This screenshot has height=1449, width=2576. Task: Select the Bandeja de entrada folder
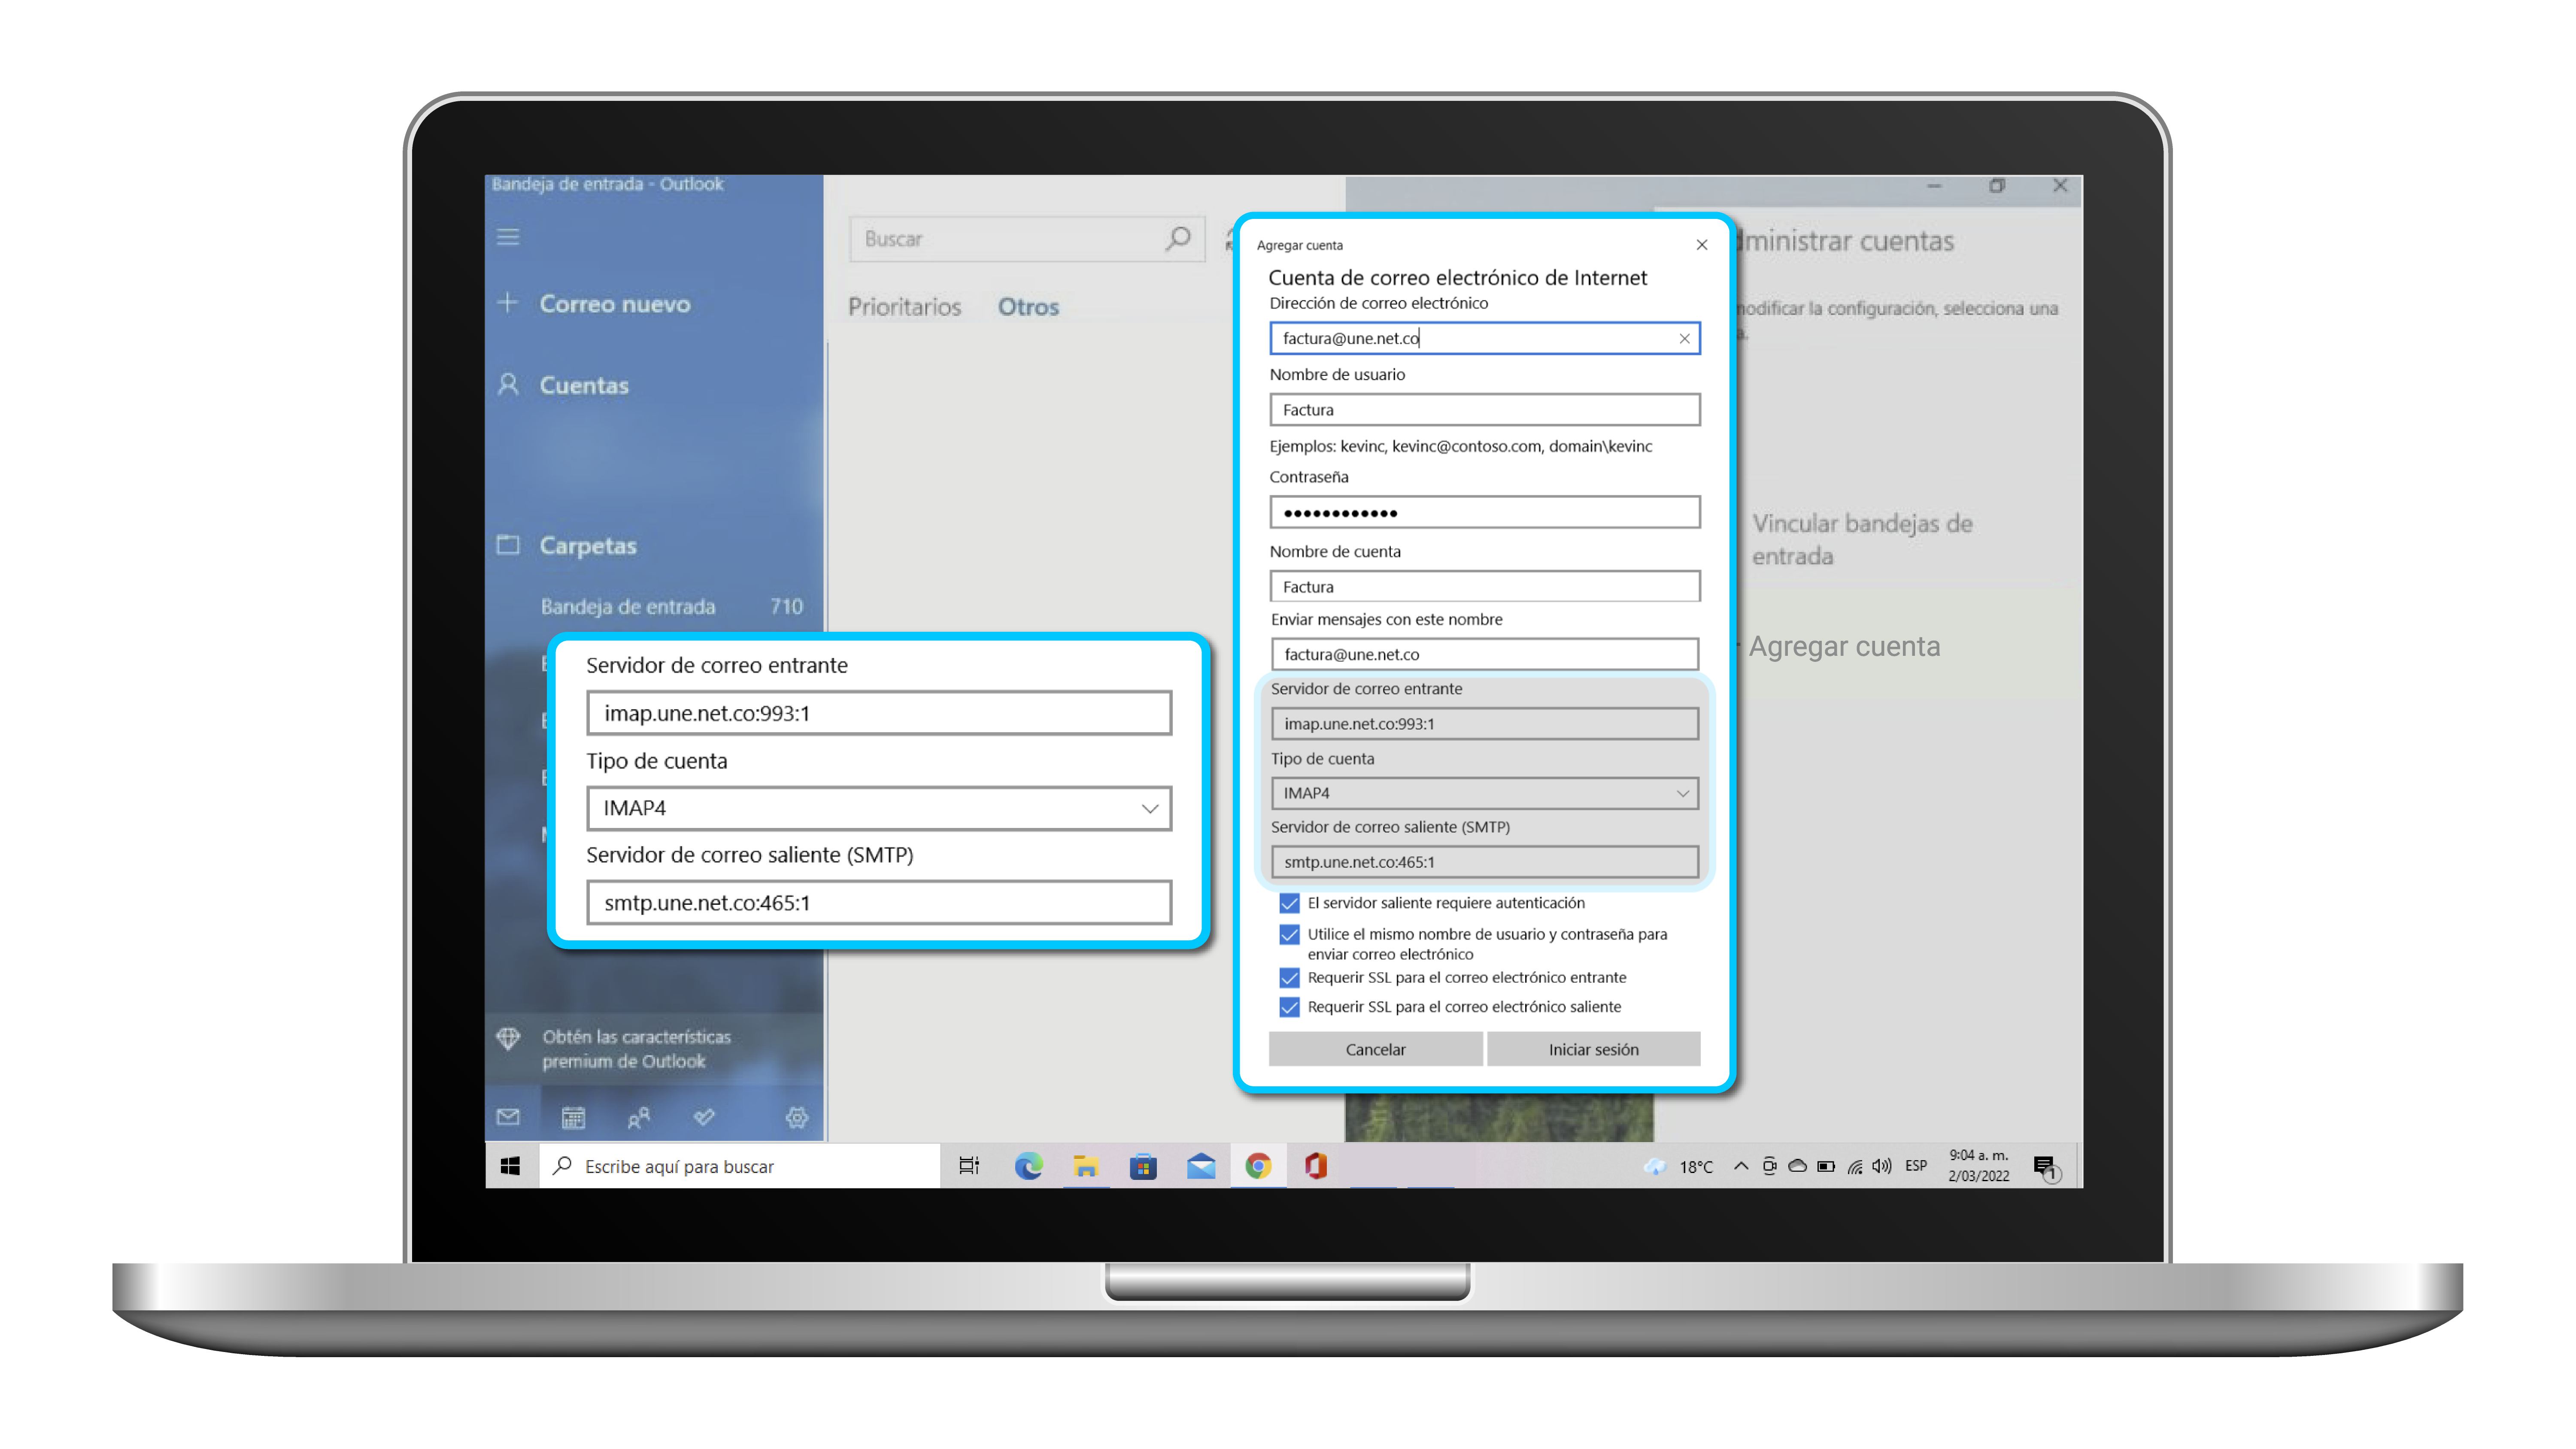(672, 606)
